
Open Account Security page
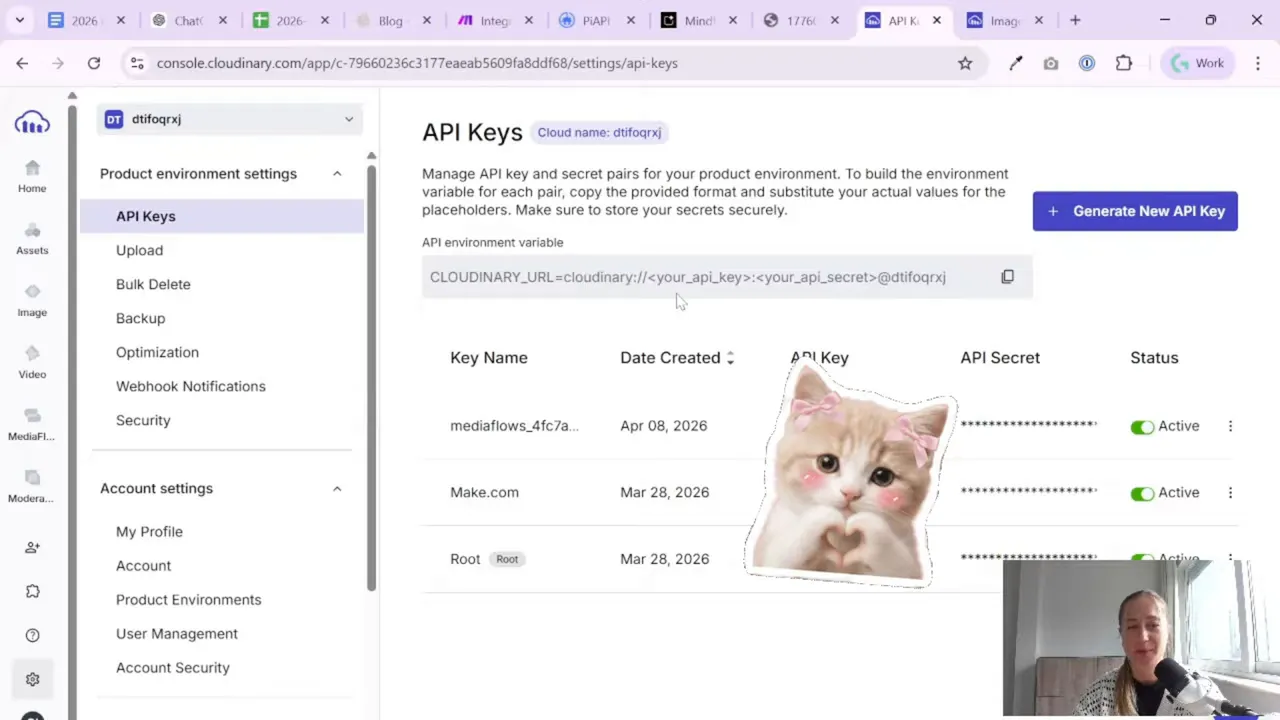click(173, 668)
